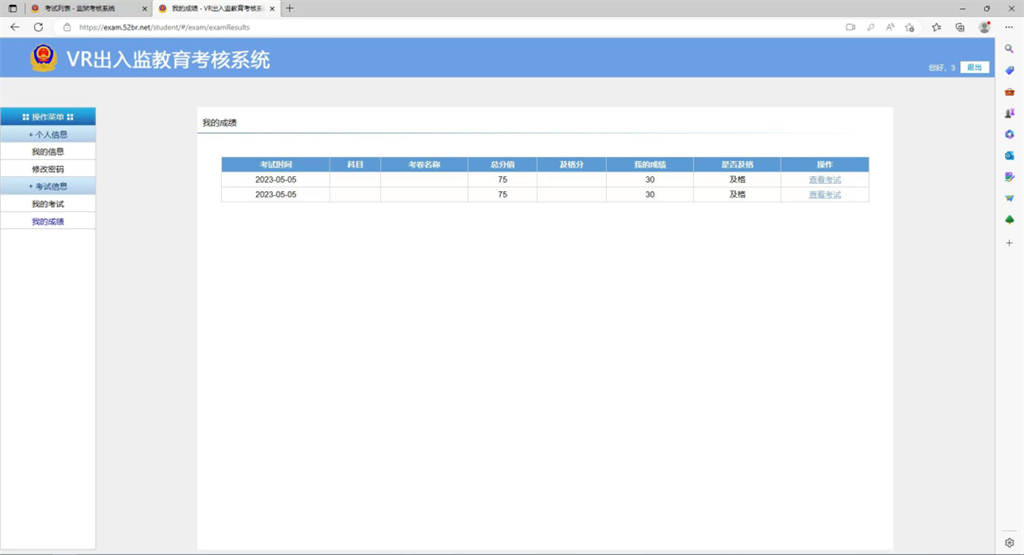Open the browser three-dots settings menu

click(x=1008, y=27)
